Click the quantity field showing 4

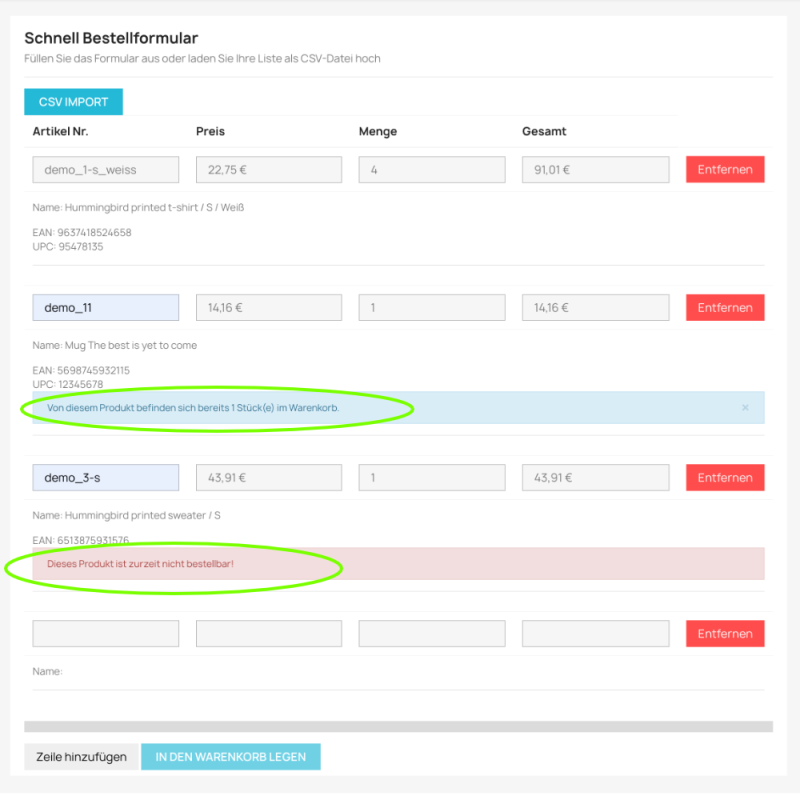pyautogui.click(x=431, y=169)
